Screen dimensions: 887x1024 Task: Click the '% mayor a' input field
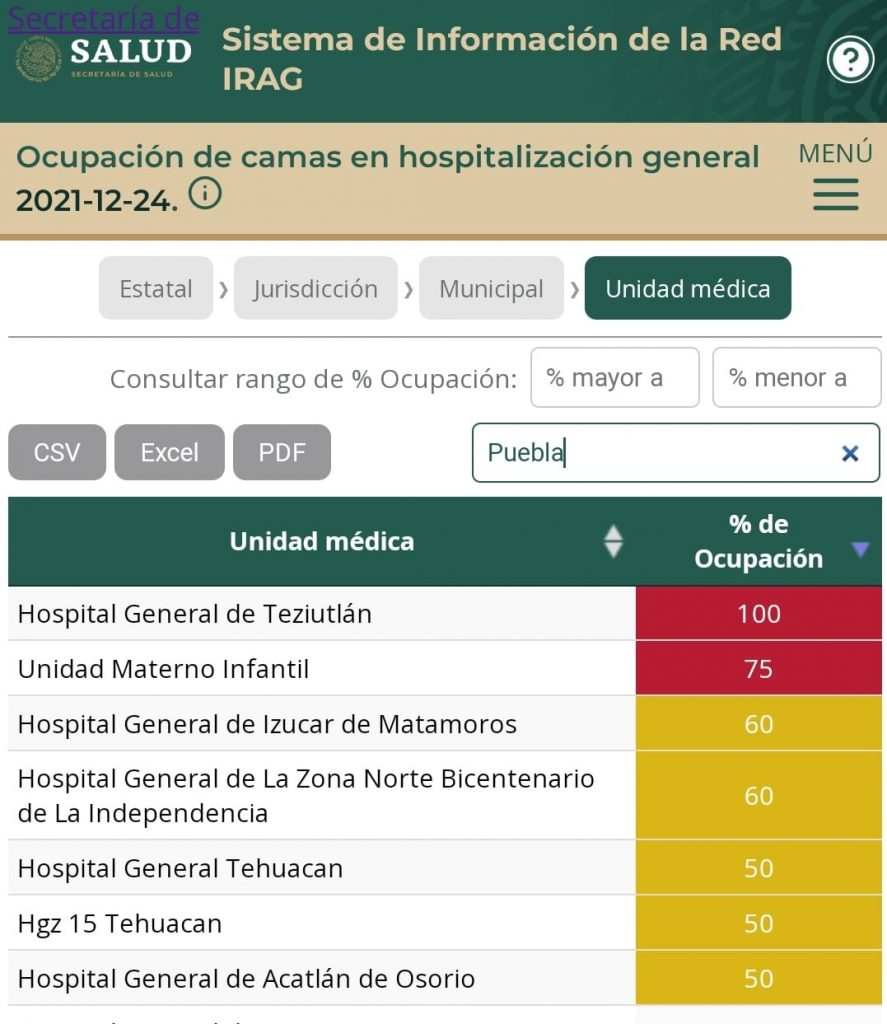614,378
